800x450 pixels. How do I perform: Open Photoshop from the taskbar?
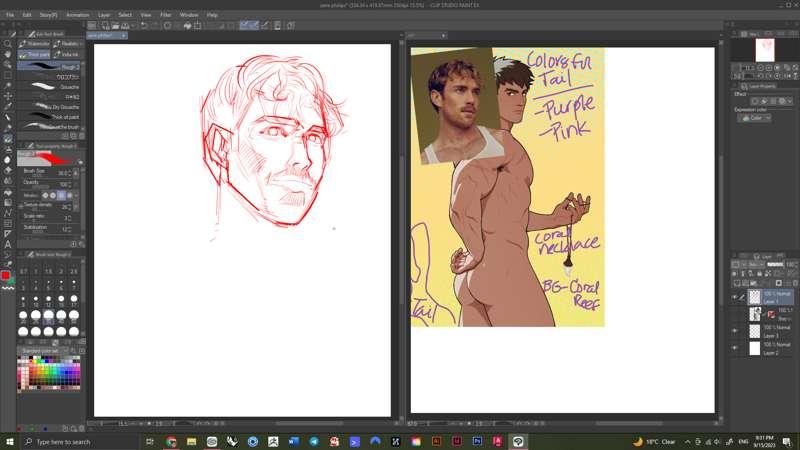[477, 442]
